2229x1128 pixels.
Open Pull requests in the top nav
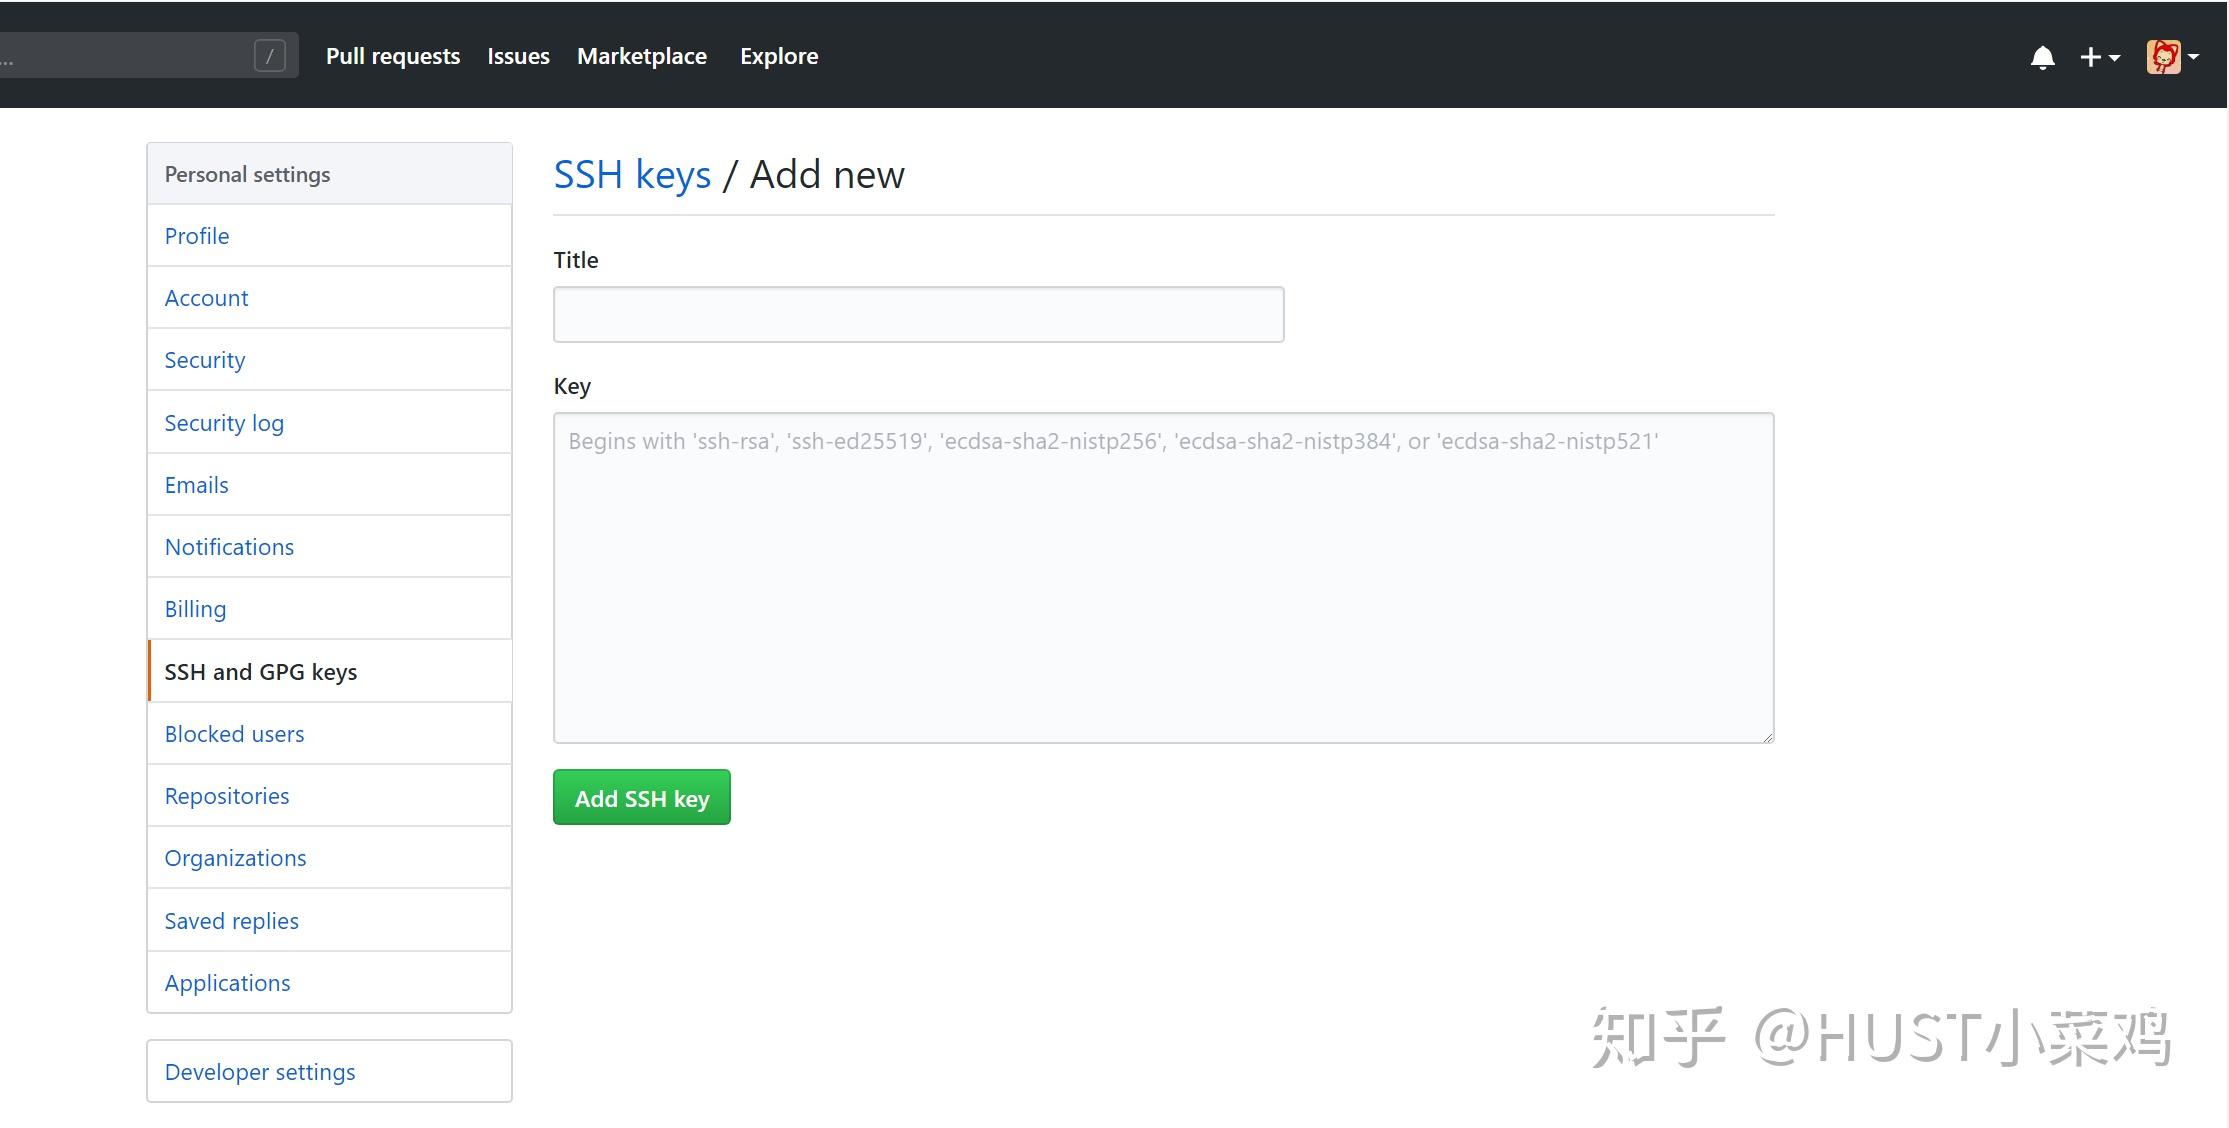(393, 56)
